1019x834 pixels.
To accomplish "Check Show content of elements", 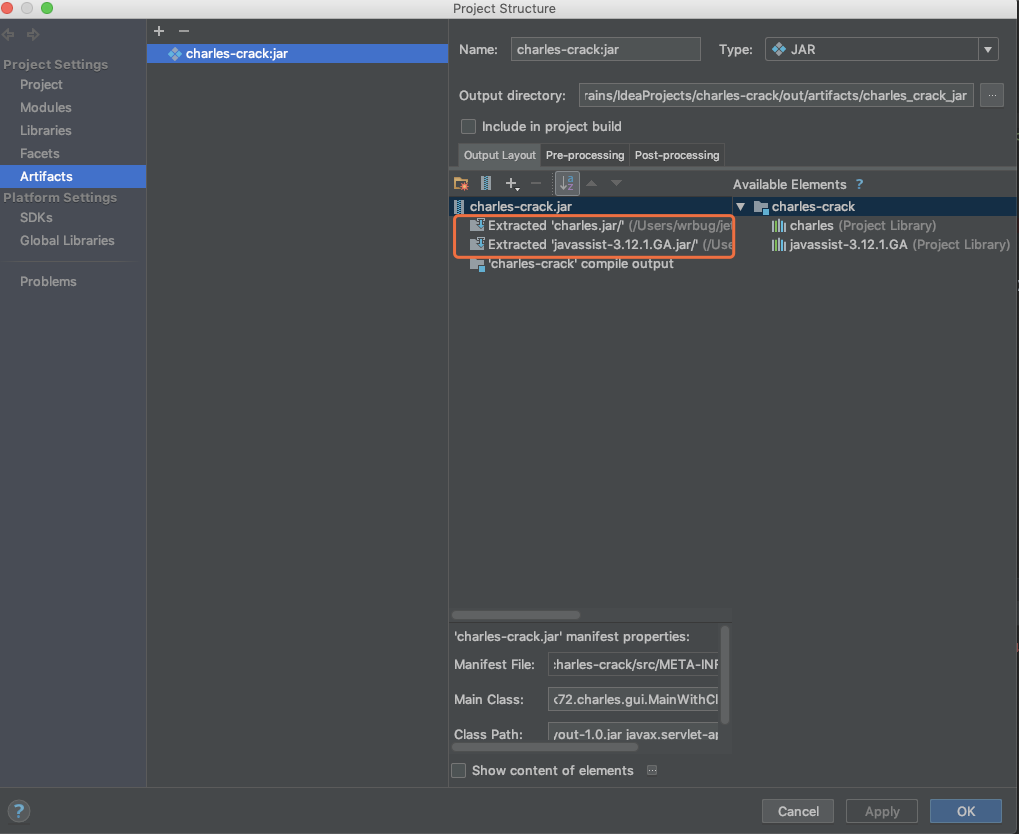I will click(459, 771).
